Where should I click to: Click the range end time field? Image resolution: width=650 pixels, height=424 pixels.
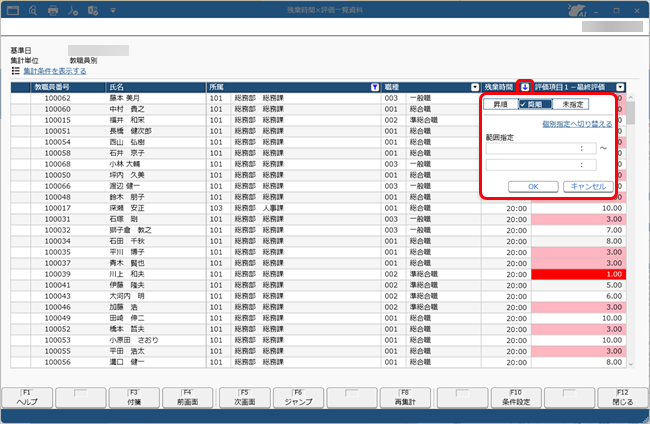(x=541, y=165)
